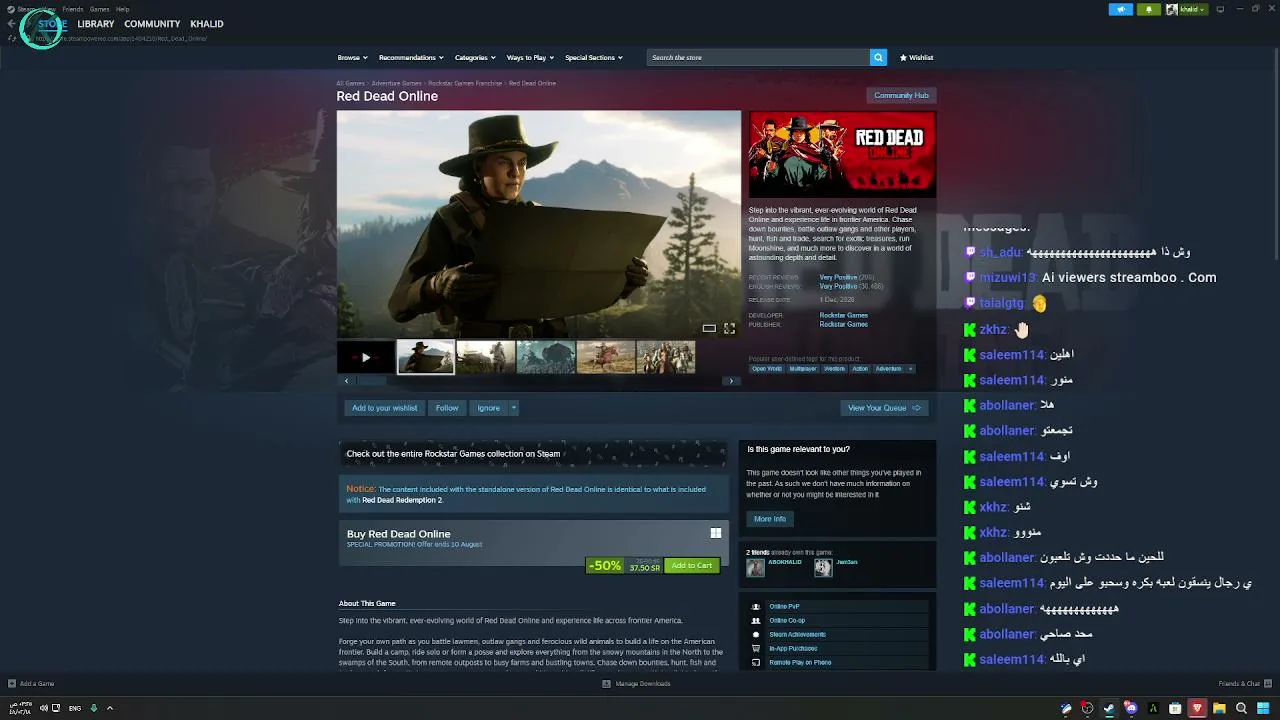Click the Remote Play on Phone icon
Image resolution: width=1280 pixels, height=720 pixels.
[756, 662]
